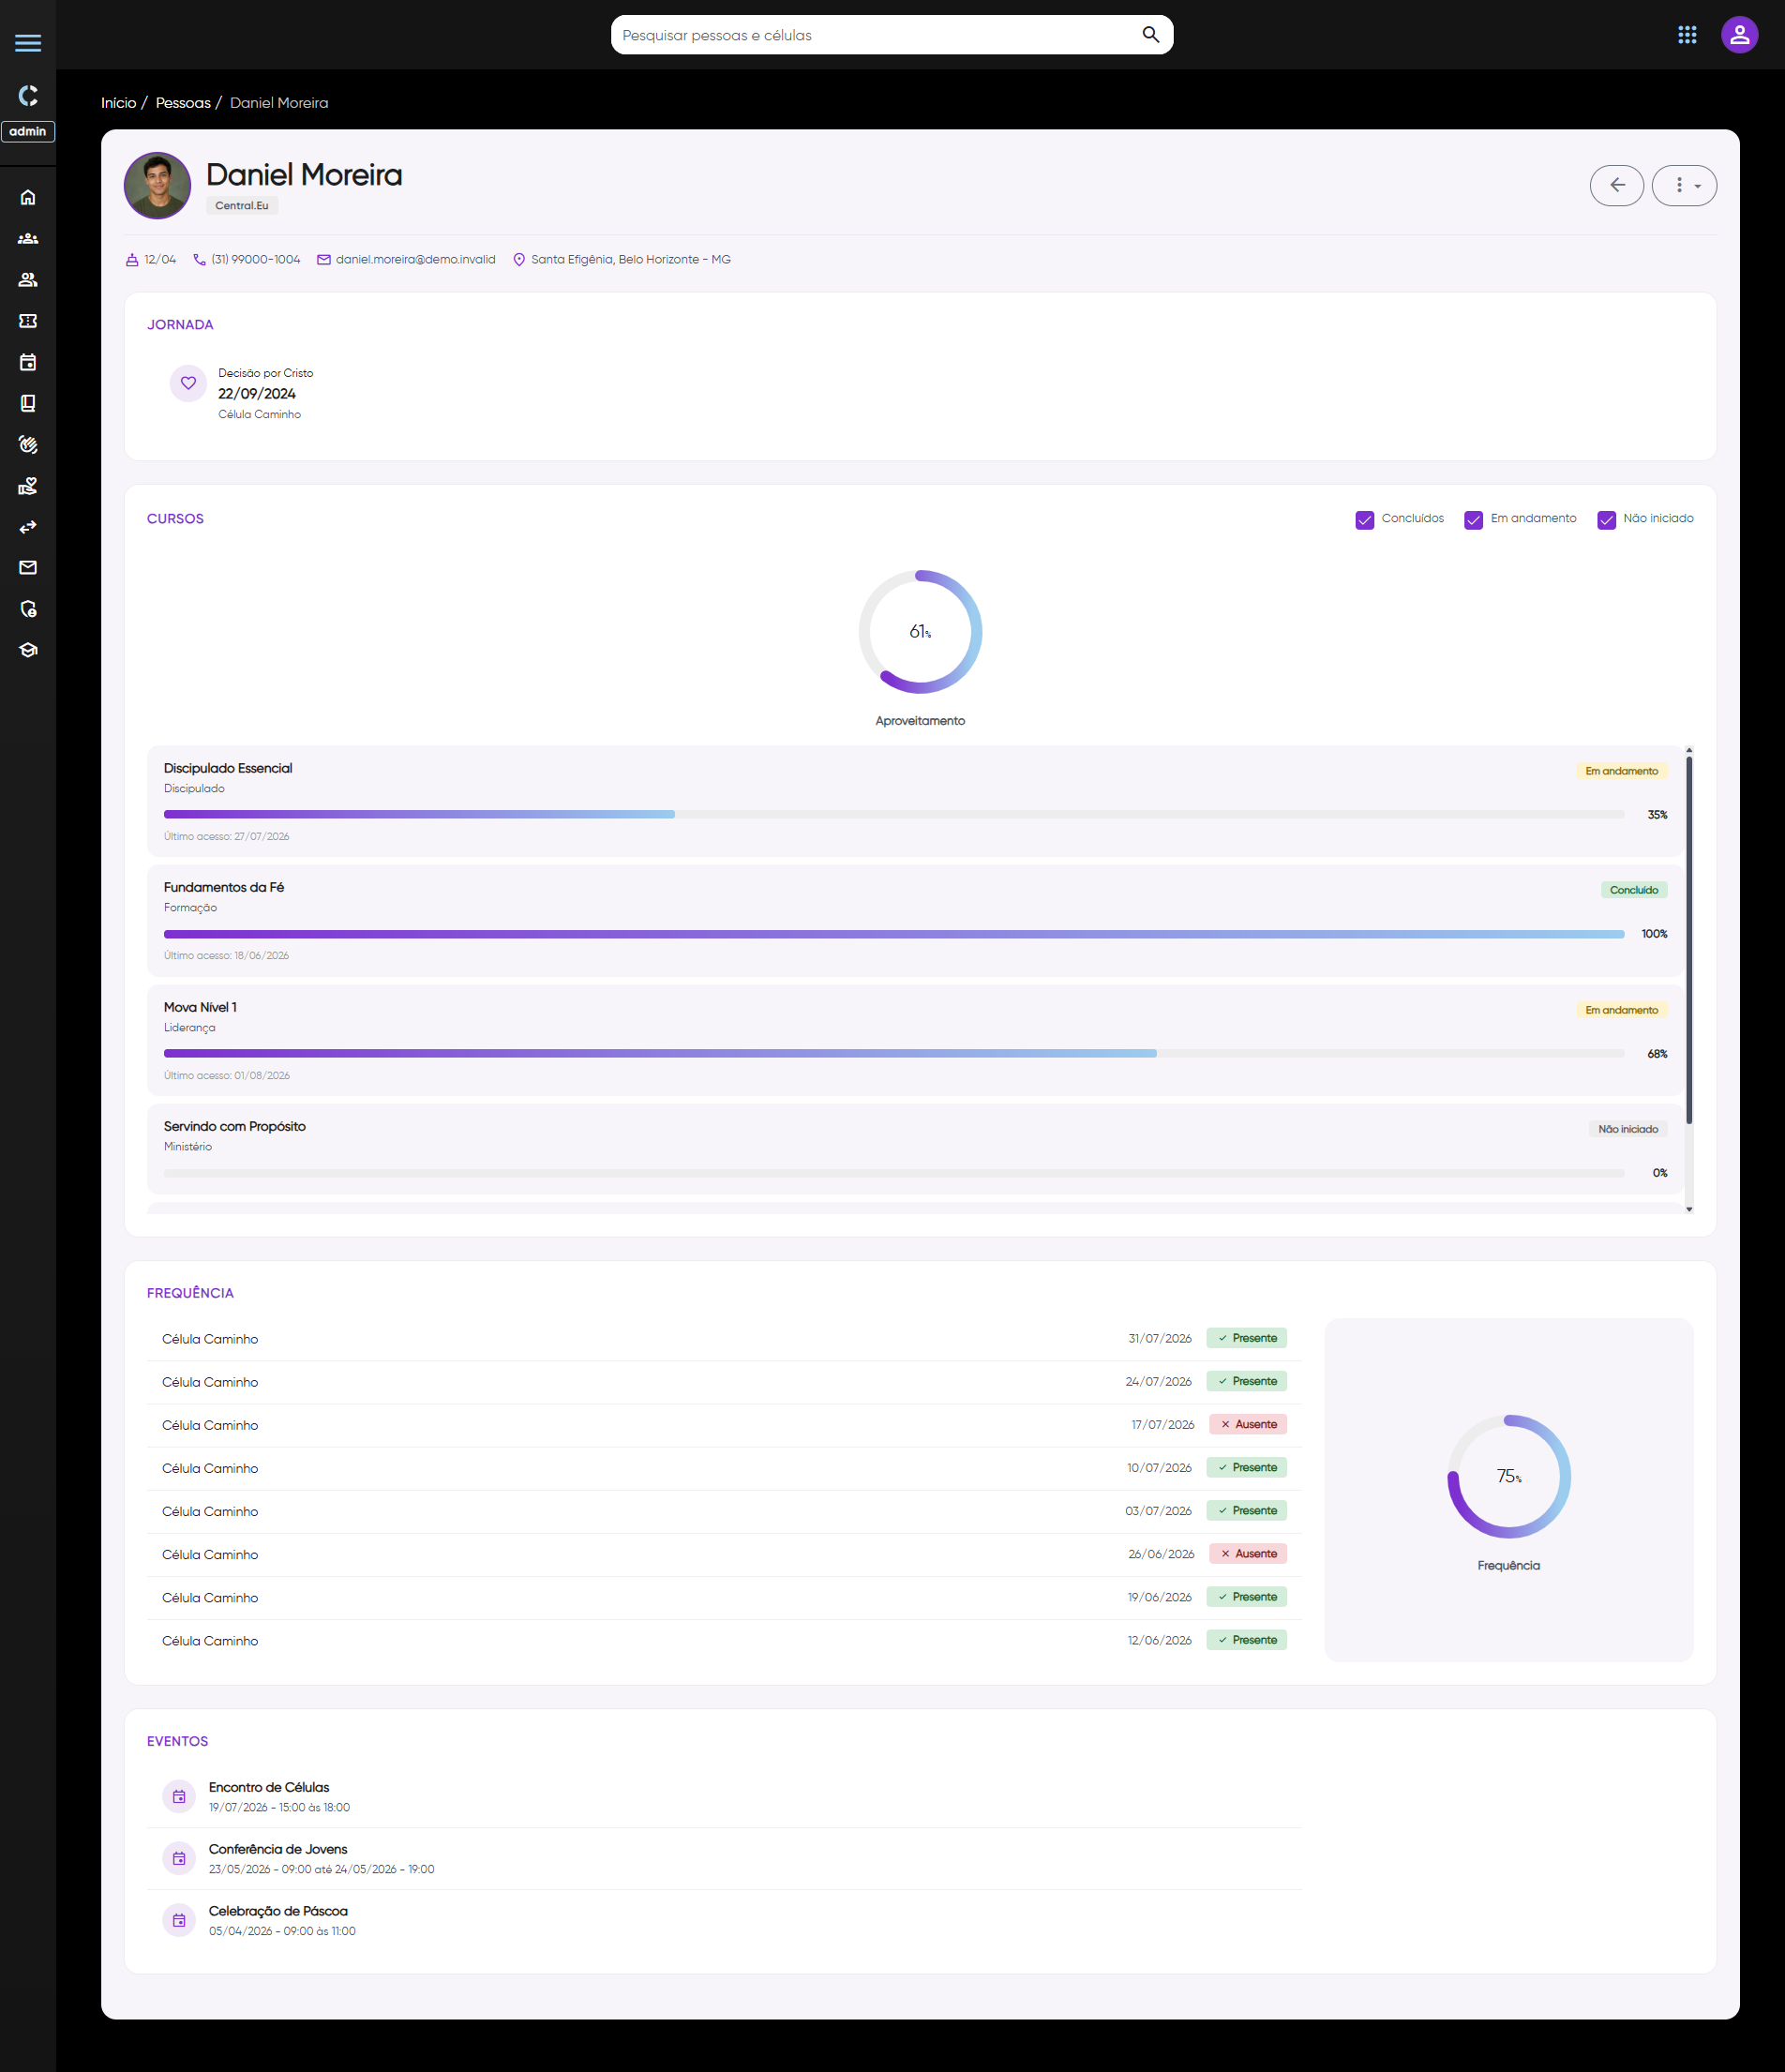
Task: Select the Célula Caminho row dated 19/06/2026
Action: pos(724,1597)
